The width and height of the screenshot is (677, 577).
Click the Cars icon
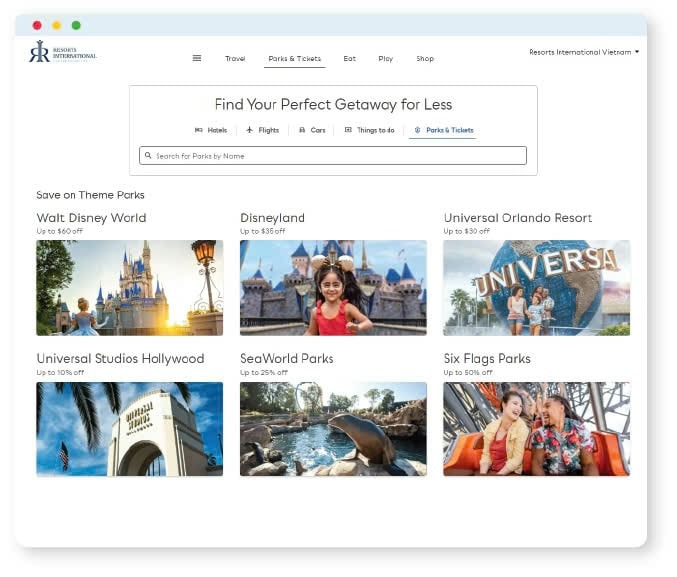pyautogui.click(x=302, y=130)
